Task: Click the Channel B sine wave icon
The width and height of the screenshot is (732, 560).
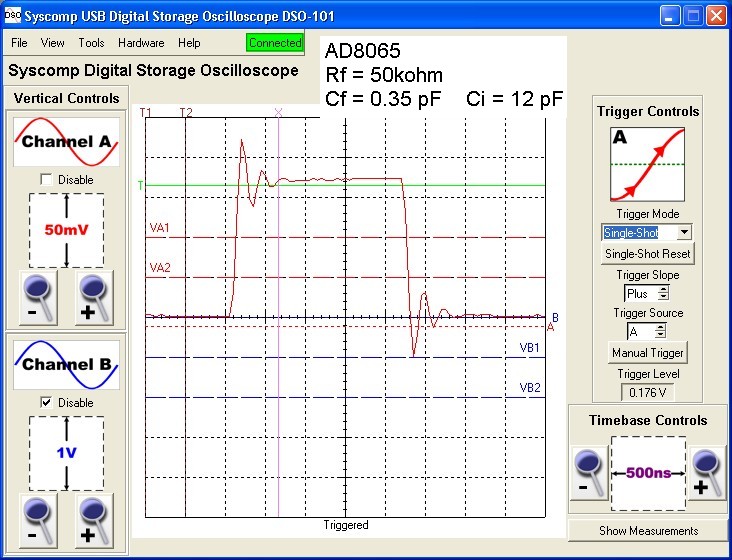Action: (x=66, y=365)
